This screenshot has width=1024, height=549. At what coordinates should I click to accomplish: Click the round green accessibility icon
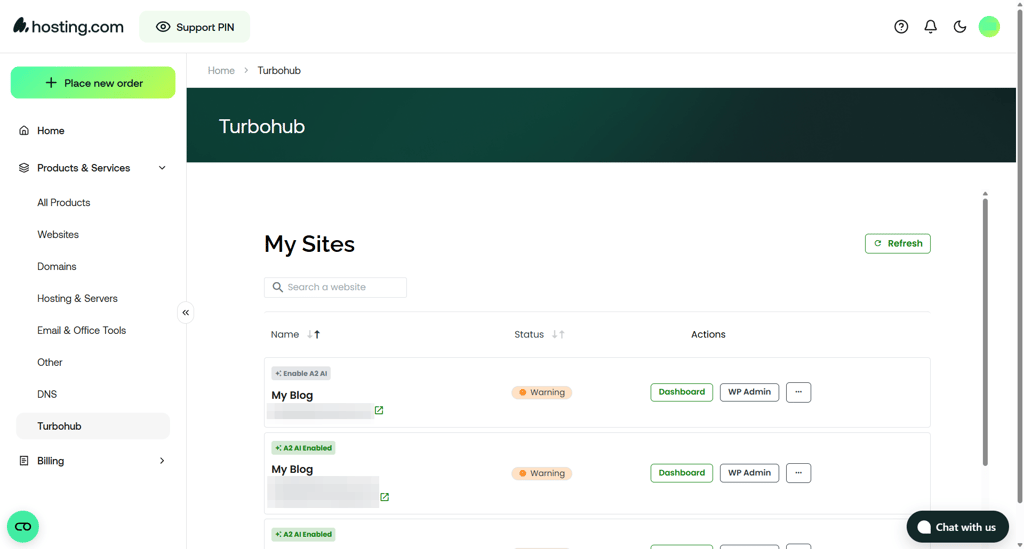coord(23,527)
